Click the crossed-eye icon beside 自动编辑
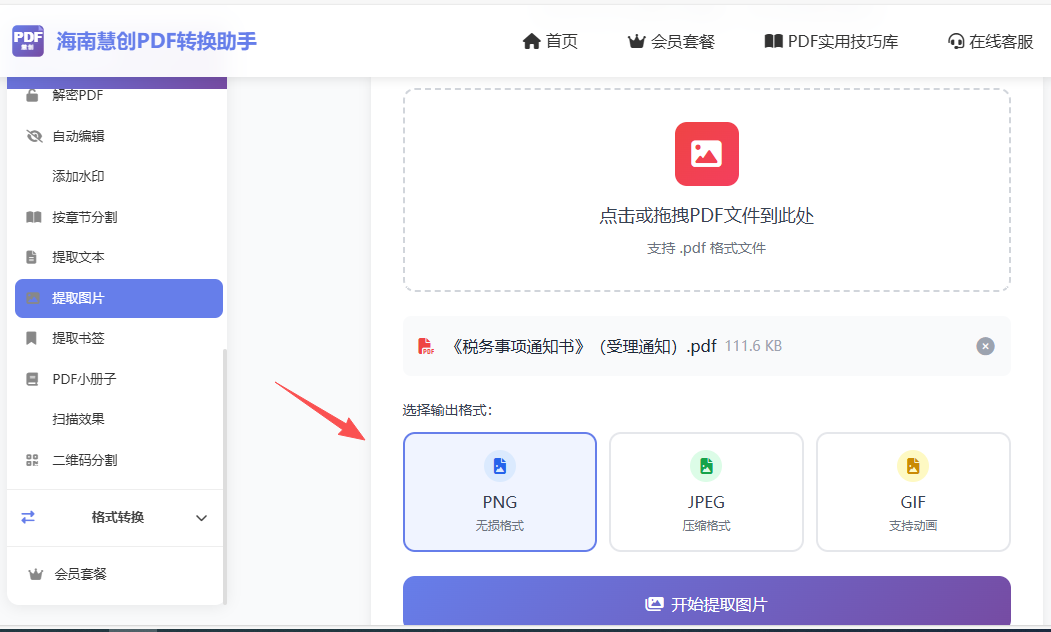This screenshot has height=632, width=1051. pyautogui.click(x=34, y=136)
